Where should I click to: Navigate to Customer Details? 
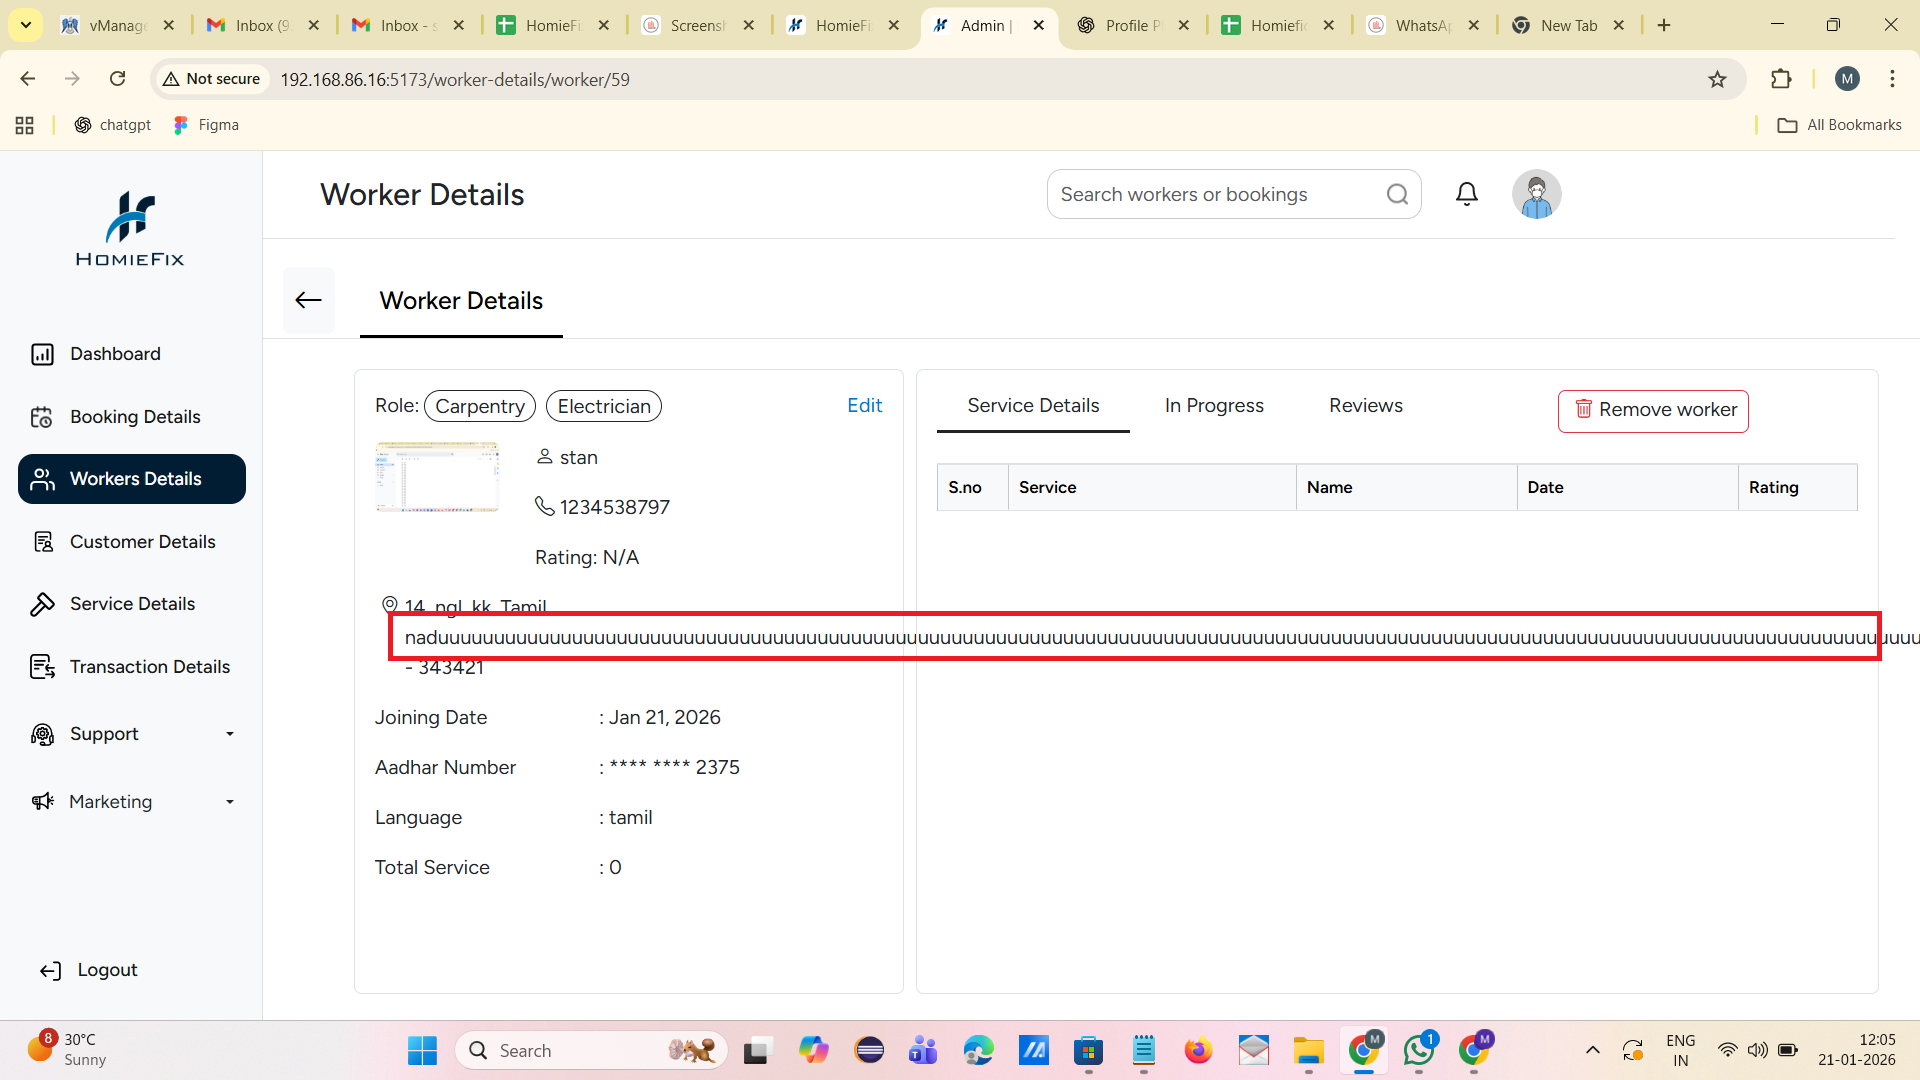(142, 542)
